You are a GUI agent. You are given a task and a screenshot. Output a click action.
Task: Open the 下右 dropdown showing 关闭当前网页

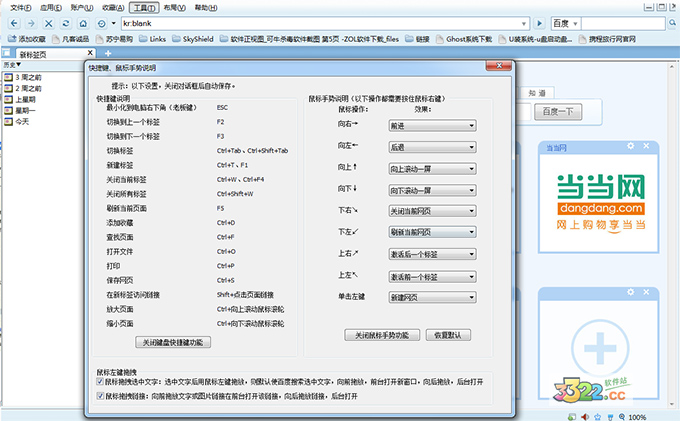[x=430, y=211]
